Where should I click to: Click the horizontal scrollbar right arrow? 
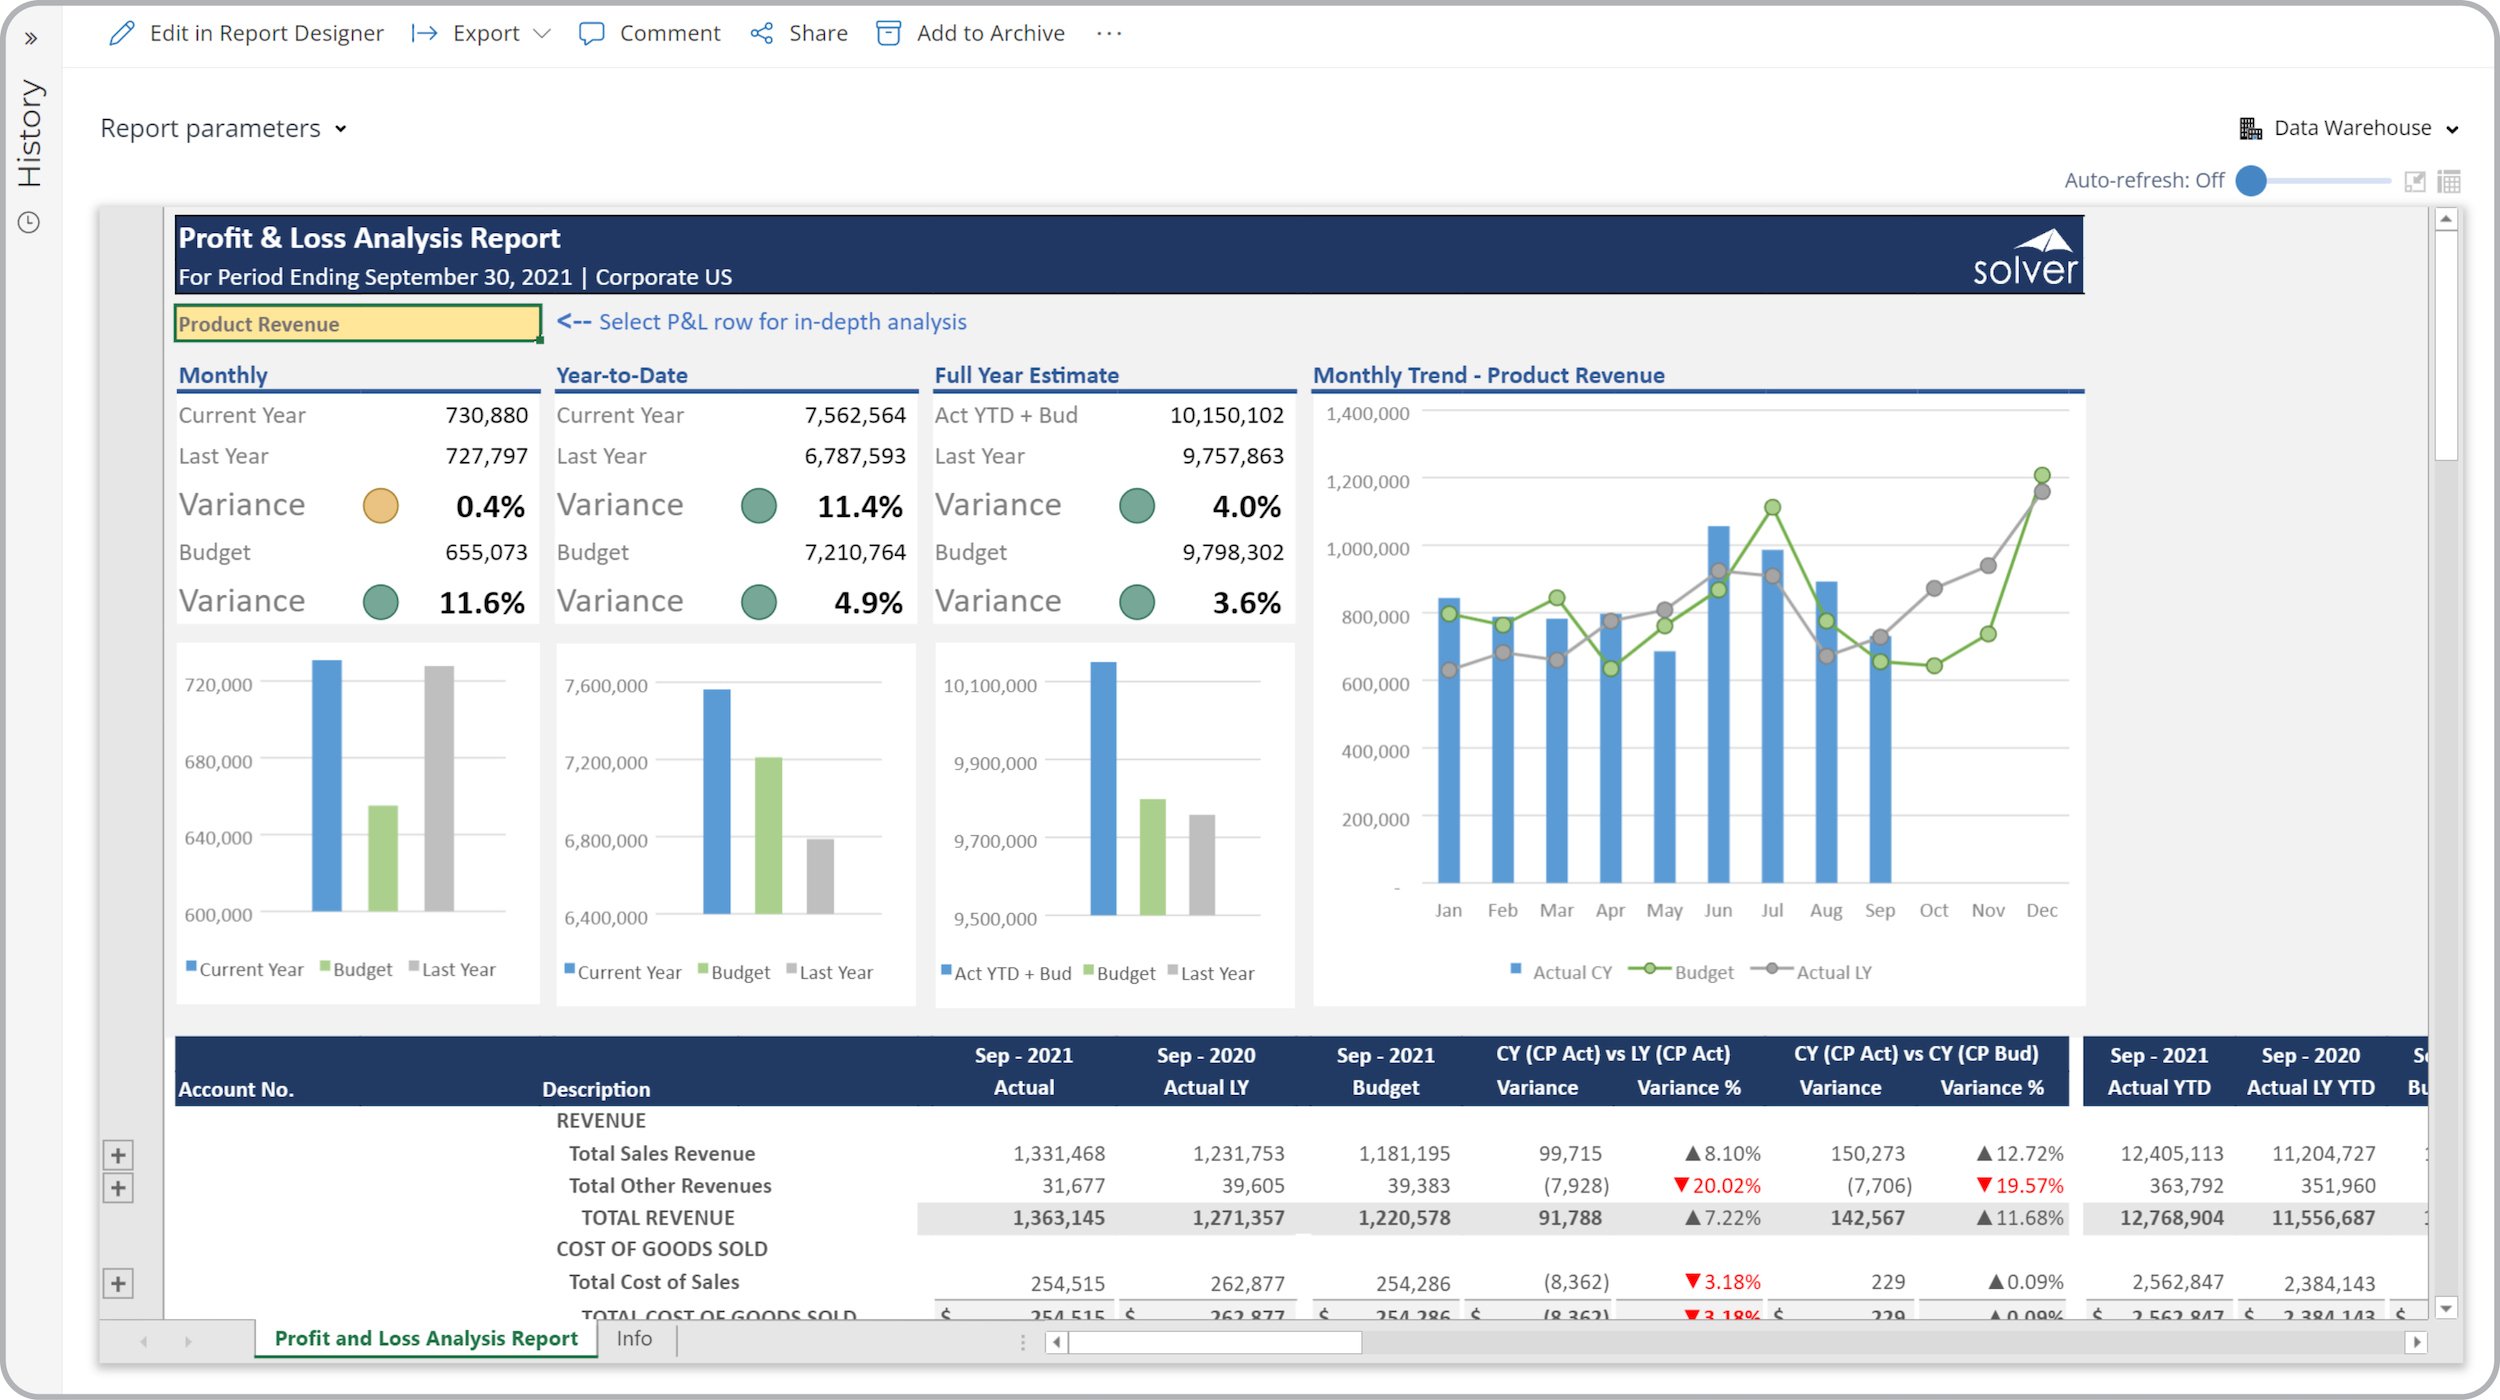coord(2417,1342)
